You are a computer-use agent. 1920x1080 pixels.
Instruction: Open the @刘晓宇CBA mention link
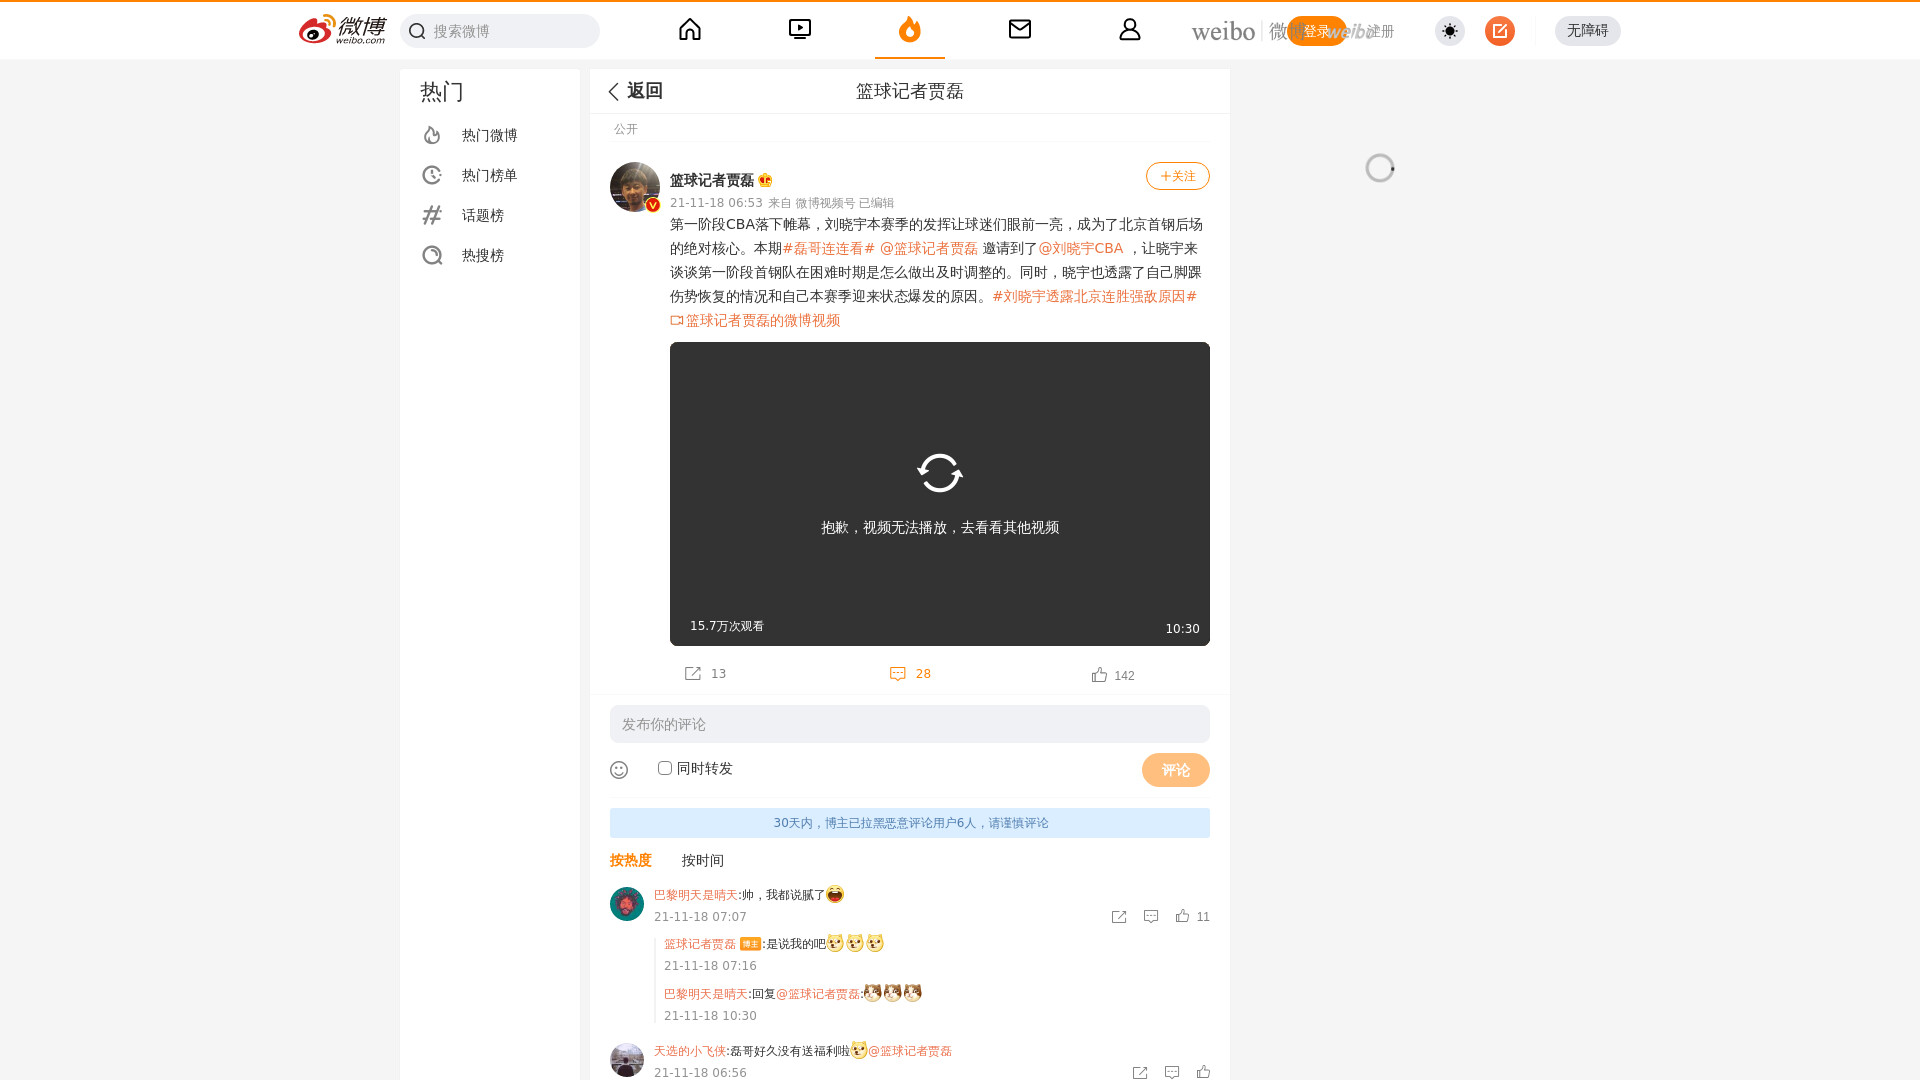click(1081, 248)
